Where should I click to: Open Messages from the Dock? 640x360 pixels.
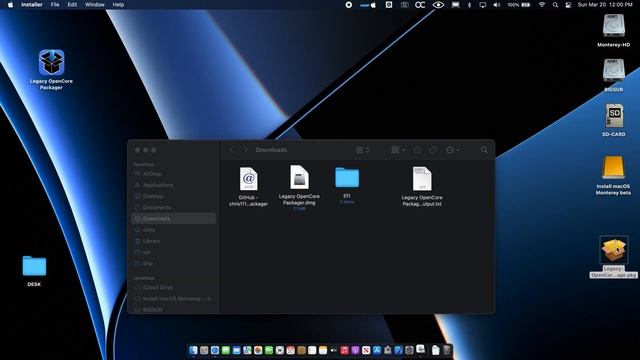coord(226,350)
